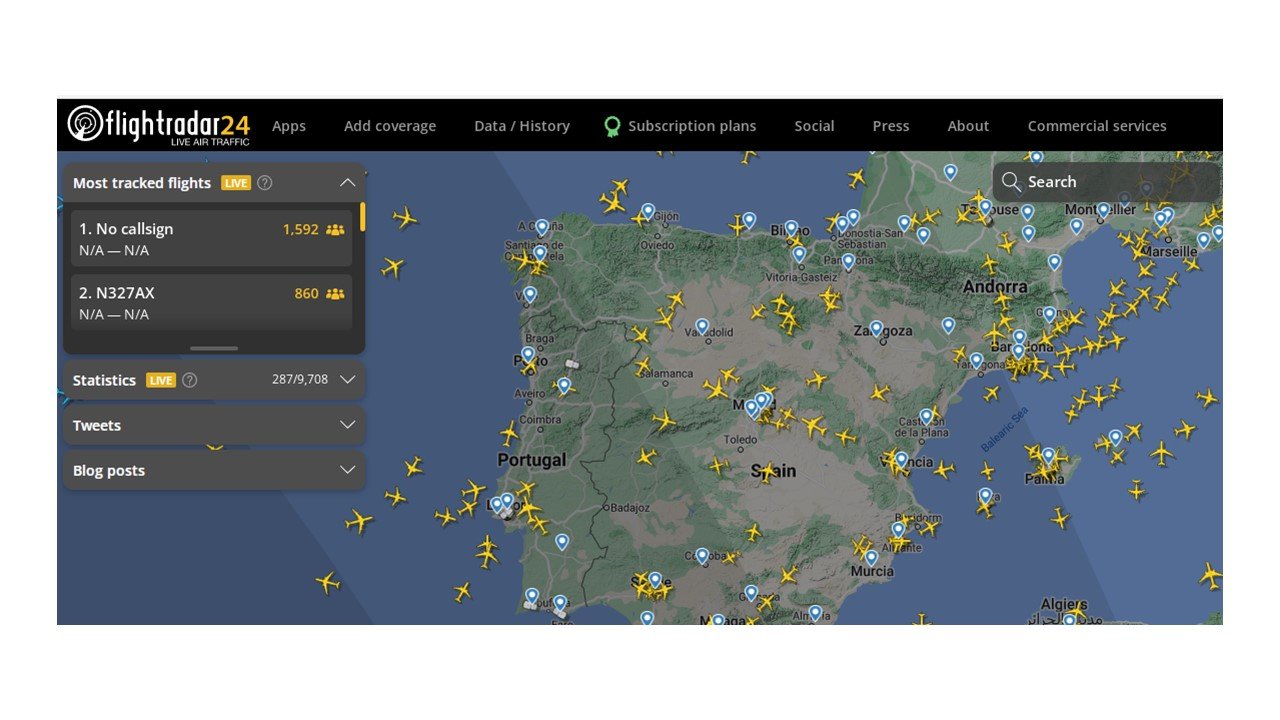The height and width of the screenshot is (720, 1280).
Task: Open Subscription plans
Action: (692, 126)
